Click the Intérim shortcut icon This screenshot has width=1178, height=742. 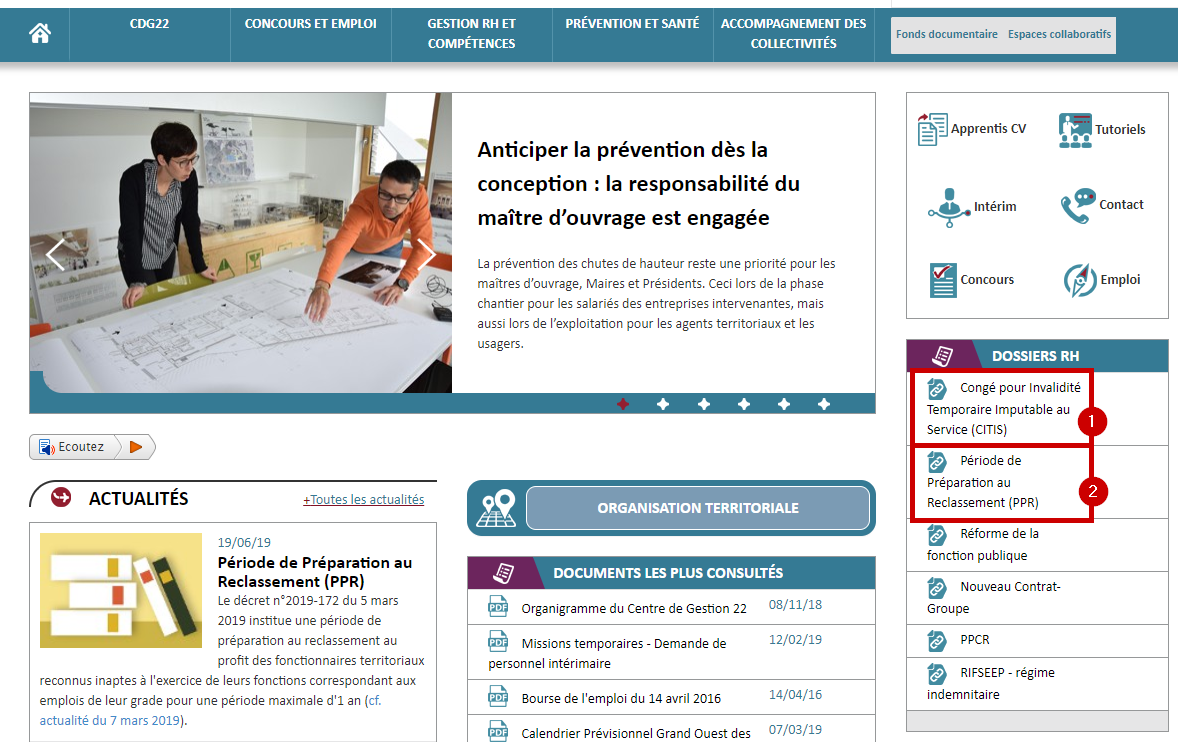(x=949, y=207)
